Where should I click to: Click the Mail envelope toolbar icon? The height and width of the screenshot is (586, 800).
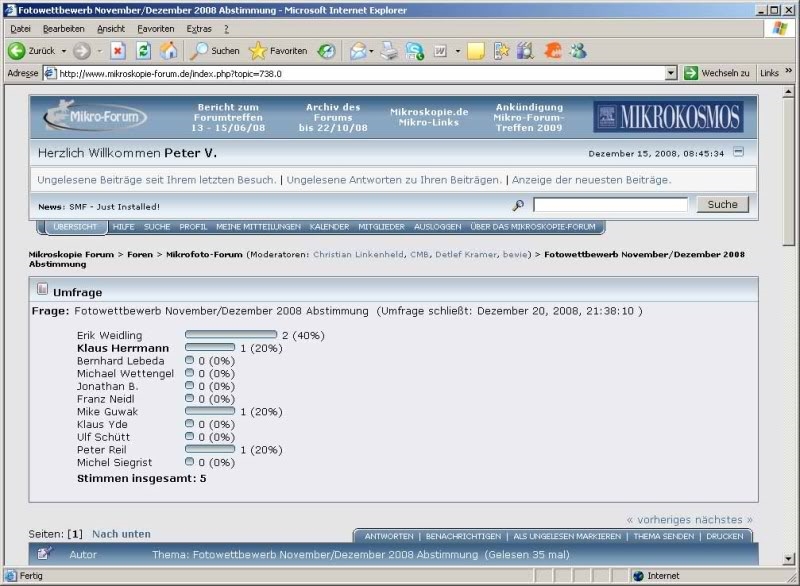(x=357, y=51)
